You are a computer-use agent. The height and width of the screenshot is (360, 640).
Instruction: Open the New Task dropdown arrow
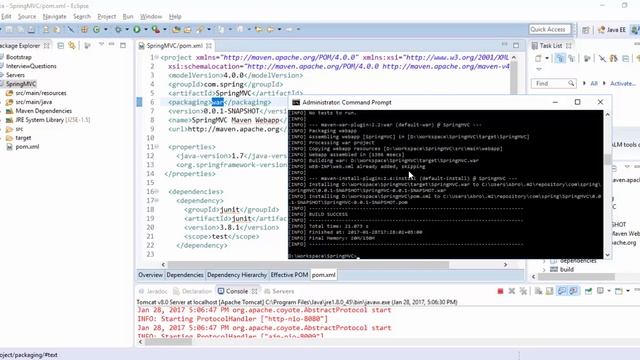tap(547, 58)
